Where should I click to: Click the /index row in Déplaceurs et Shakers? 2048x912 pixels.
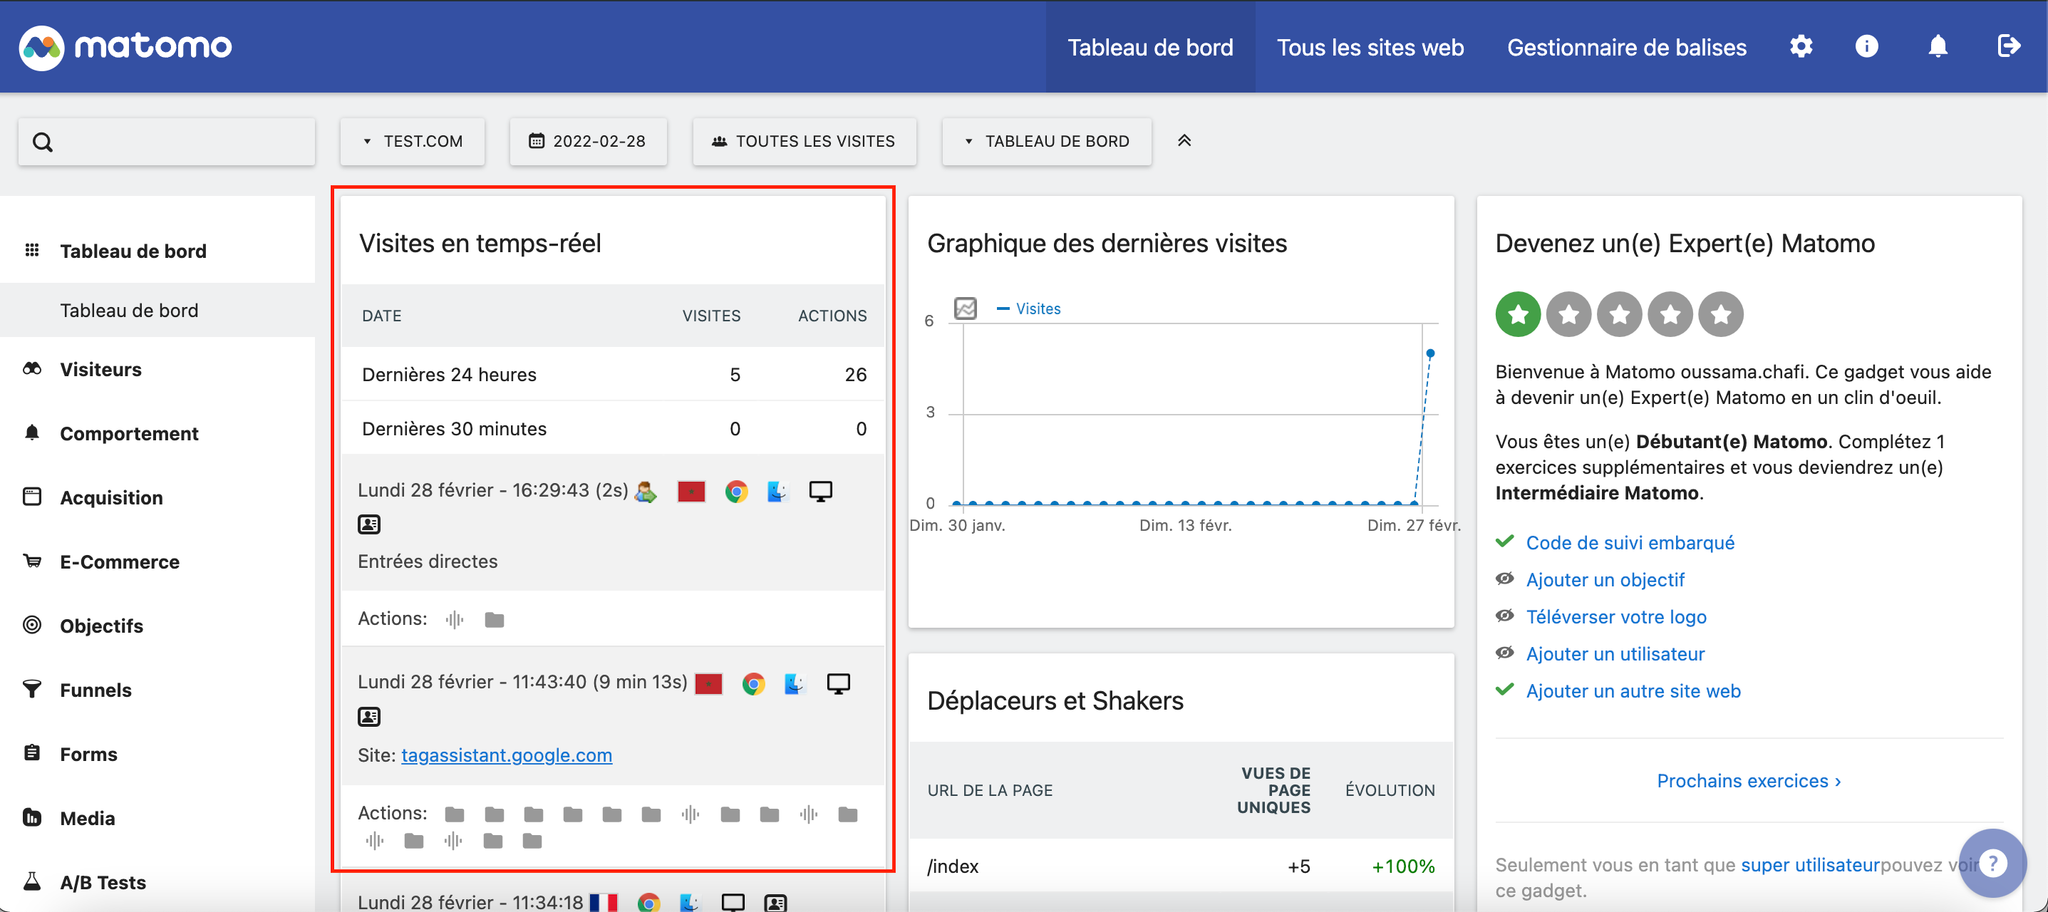point(1181,866)
